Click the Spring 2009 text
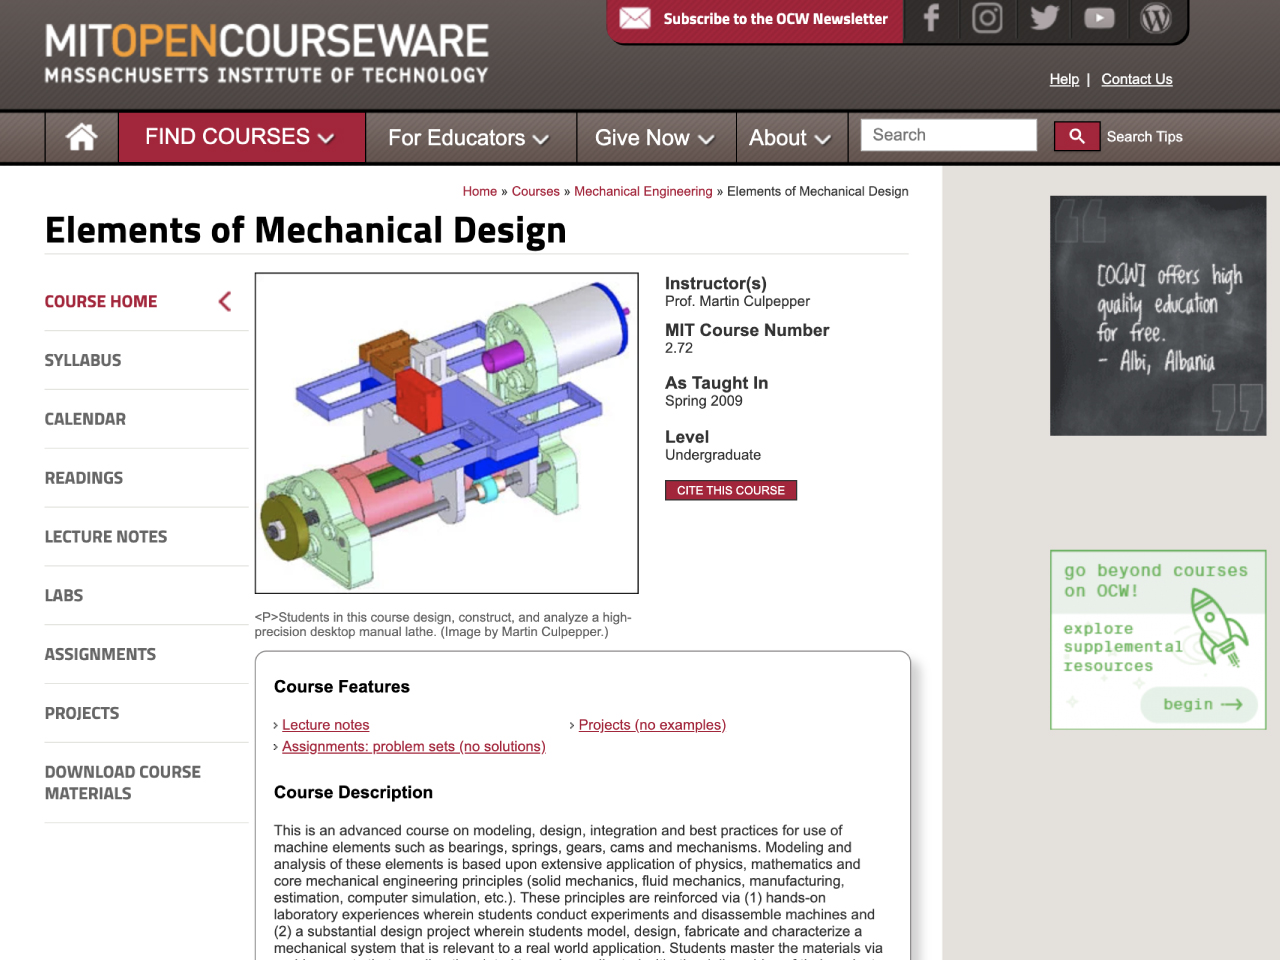This screenshot has width=1280, height=960. coord(704,401)
